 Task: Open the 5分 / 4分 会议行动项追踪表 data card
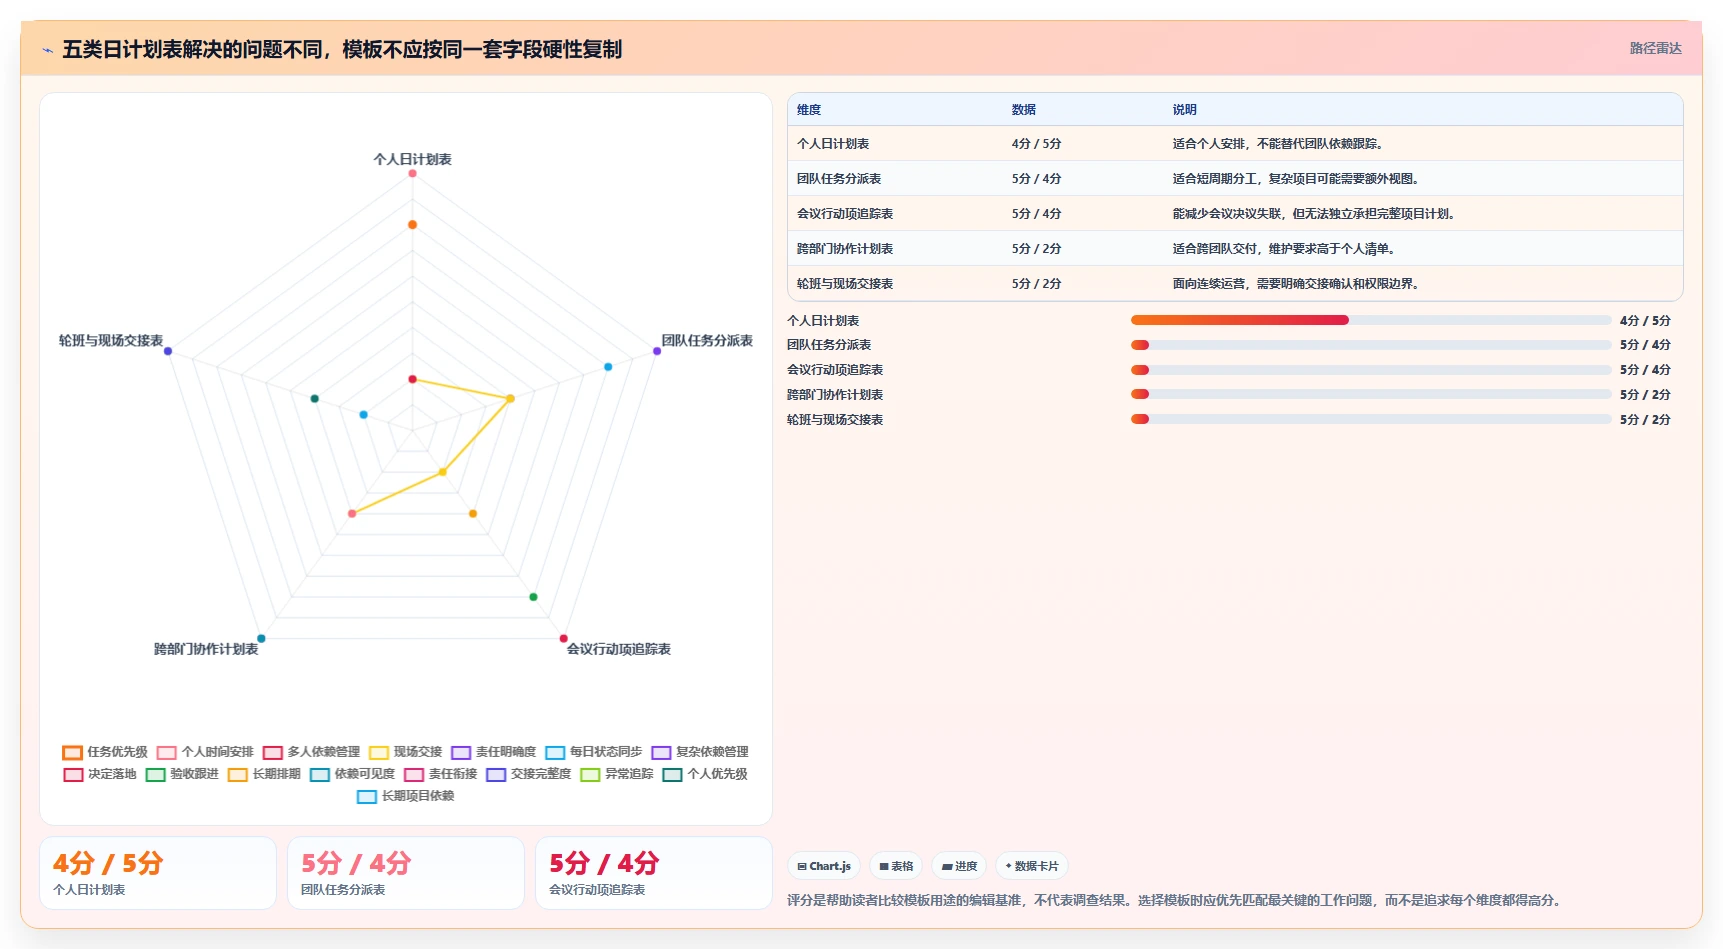point(654,873)
